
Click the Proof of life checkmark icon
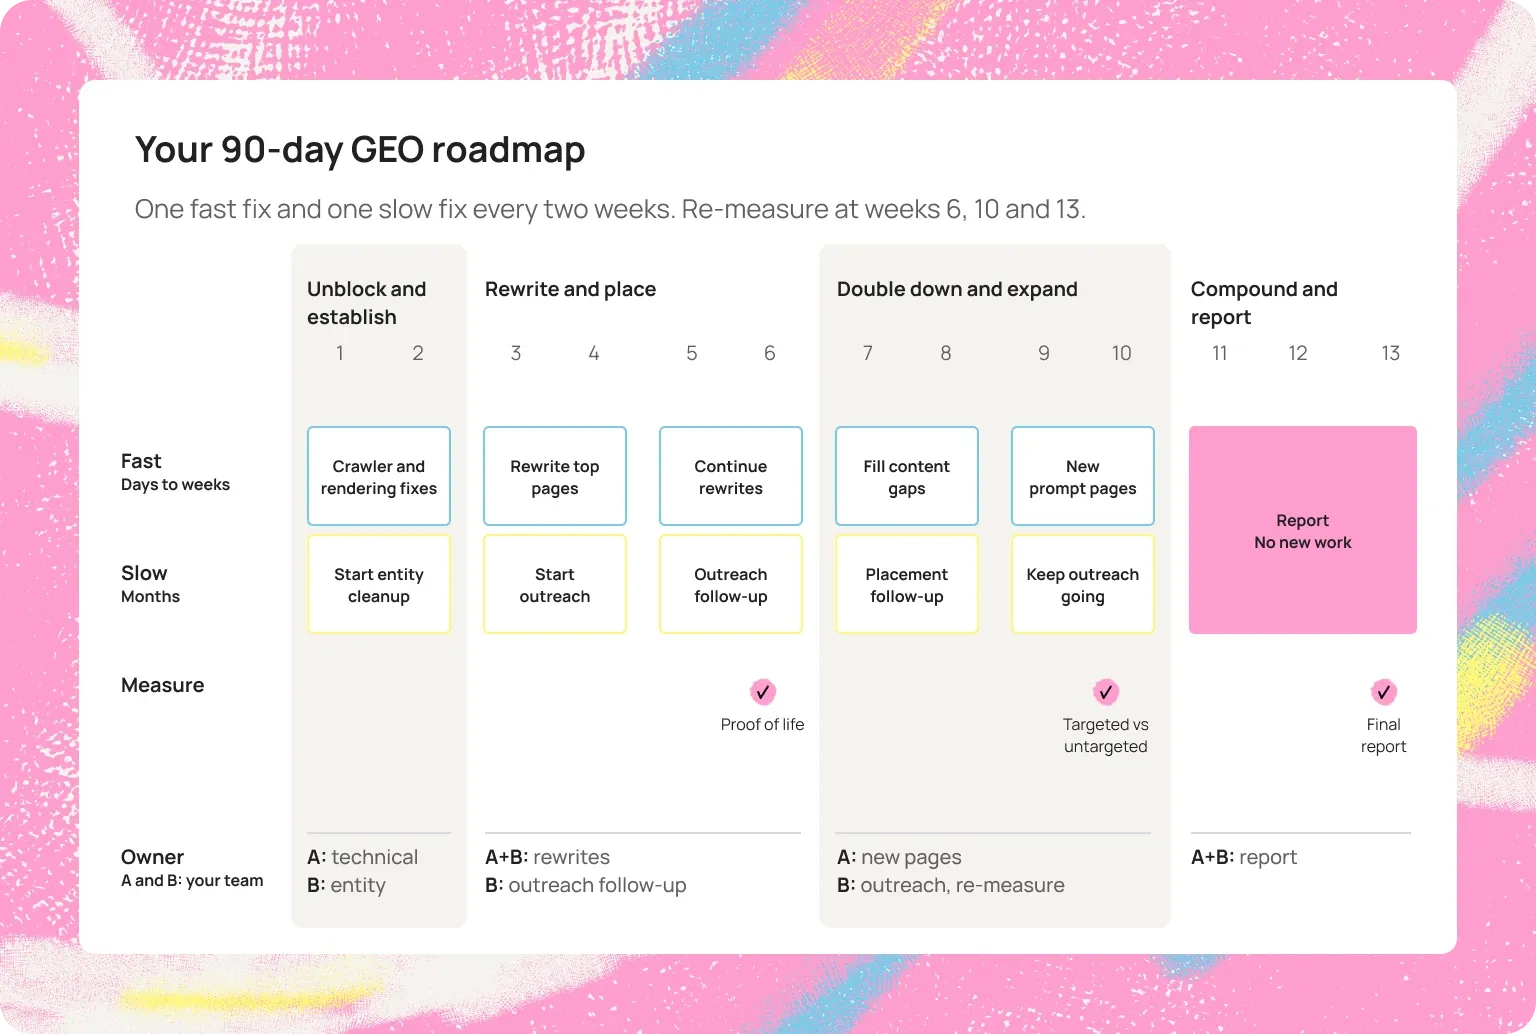(x=763, y=691)
